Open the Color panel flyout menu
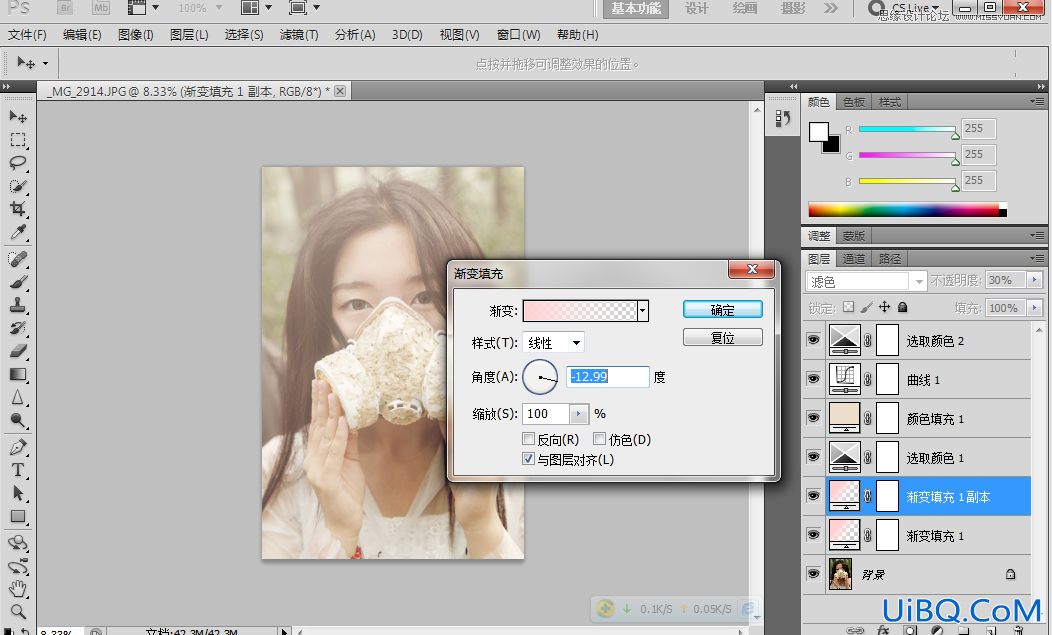The height and width of the screenshot is (635, 1052). [1037, 101]
